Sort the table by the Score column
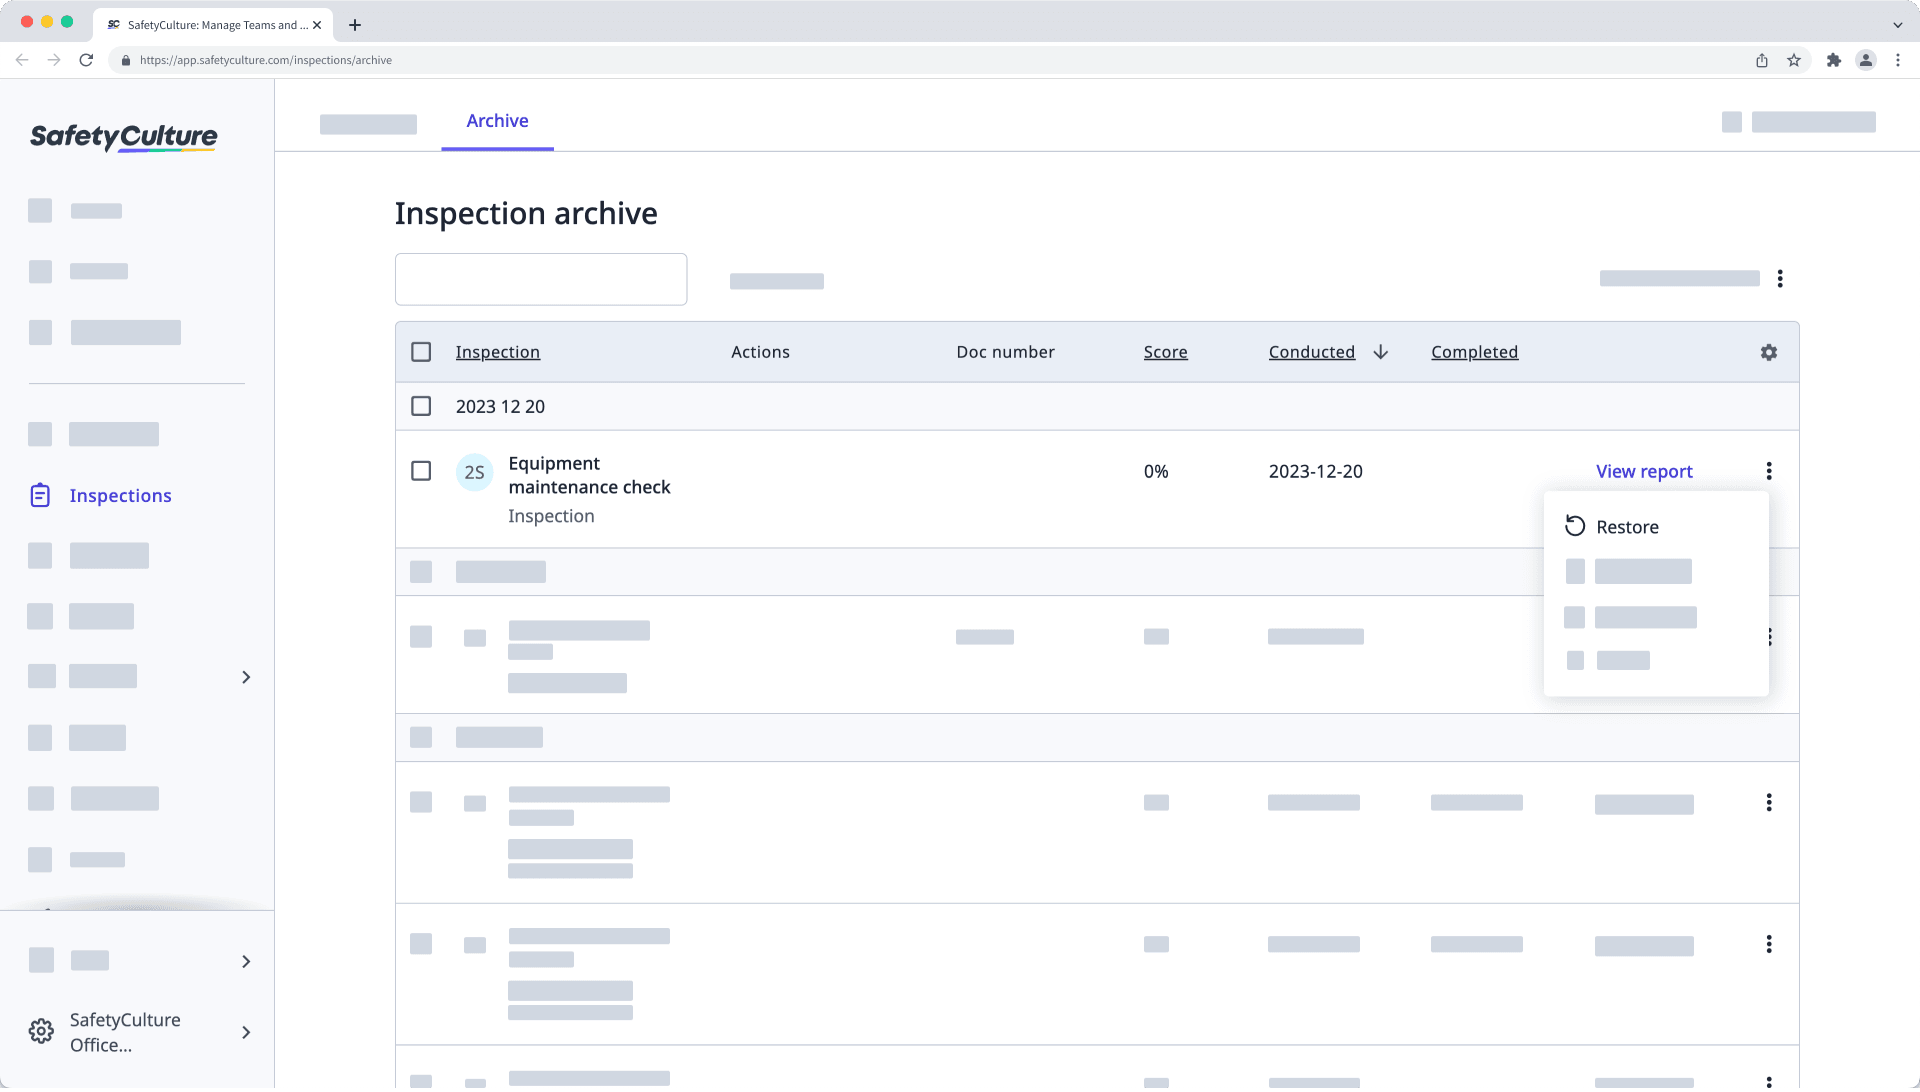Screen dimensions: 1920x1092 coord(1165,352)
